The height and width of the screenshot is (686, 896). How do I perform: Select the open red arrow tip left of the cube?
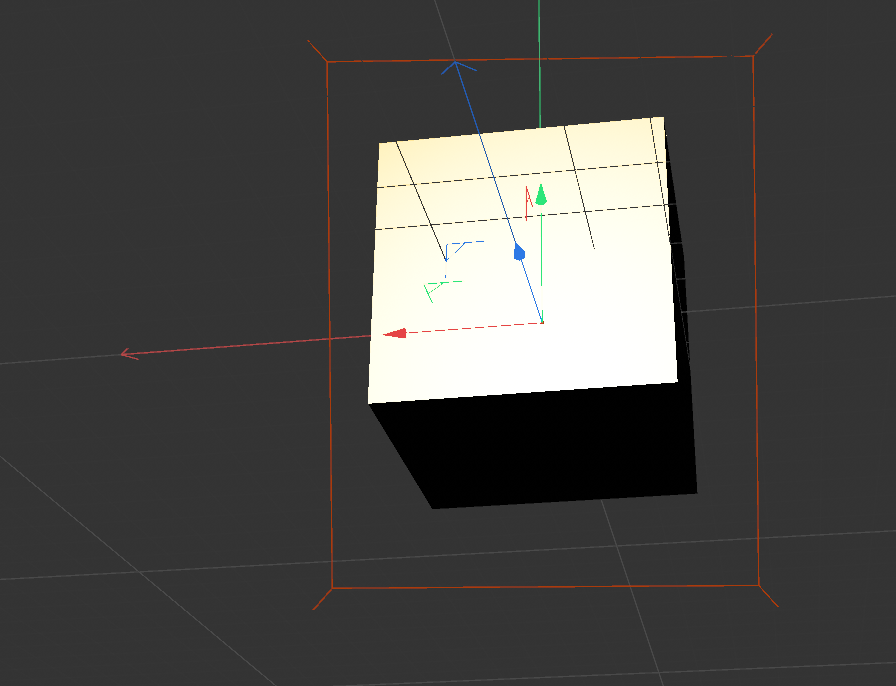coord(126,352)
